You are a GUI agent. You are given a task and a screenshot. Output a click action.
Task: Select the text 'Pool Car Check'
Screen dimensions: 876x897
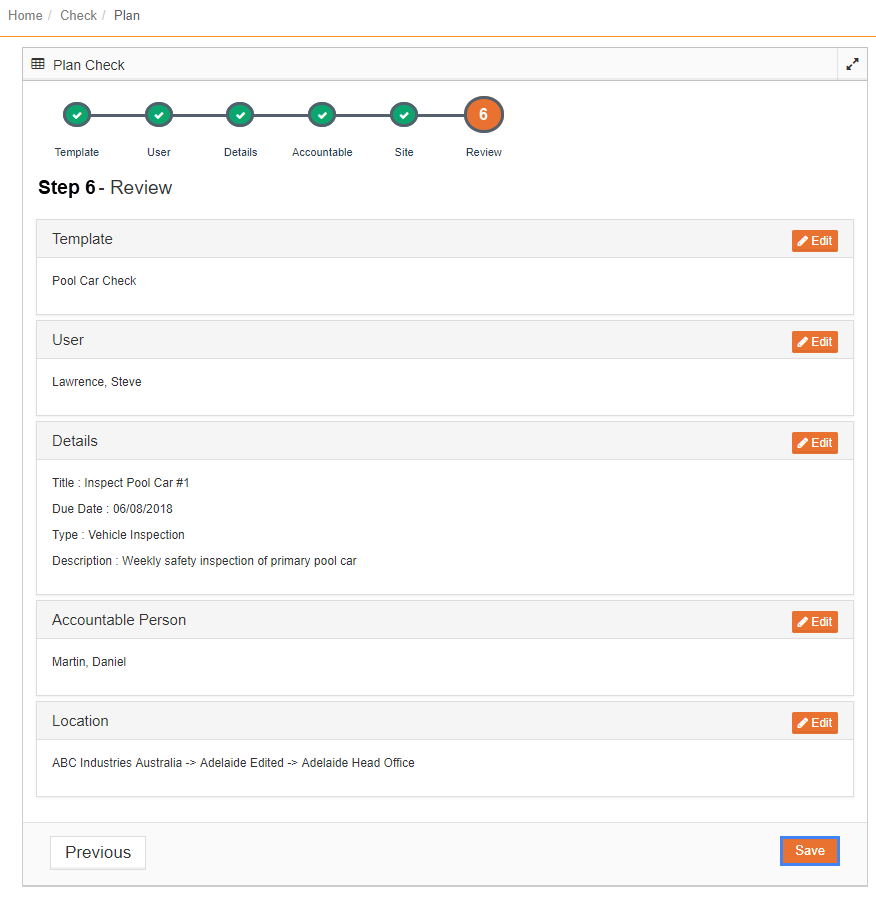[x=94, y=281]
